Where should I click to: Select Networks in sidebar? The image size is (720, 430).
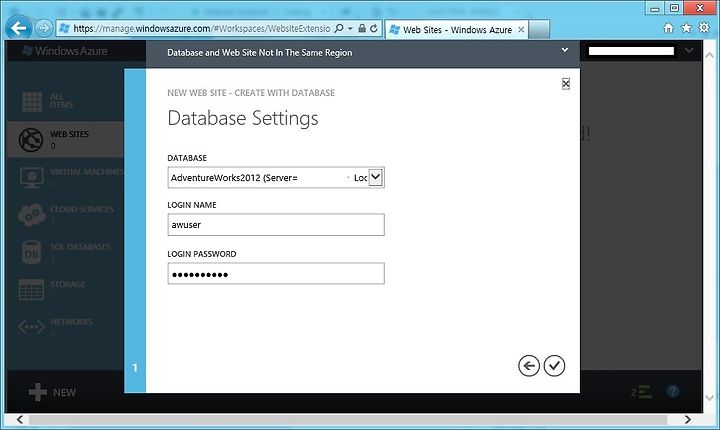point(65,327)
